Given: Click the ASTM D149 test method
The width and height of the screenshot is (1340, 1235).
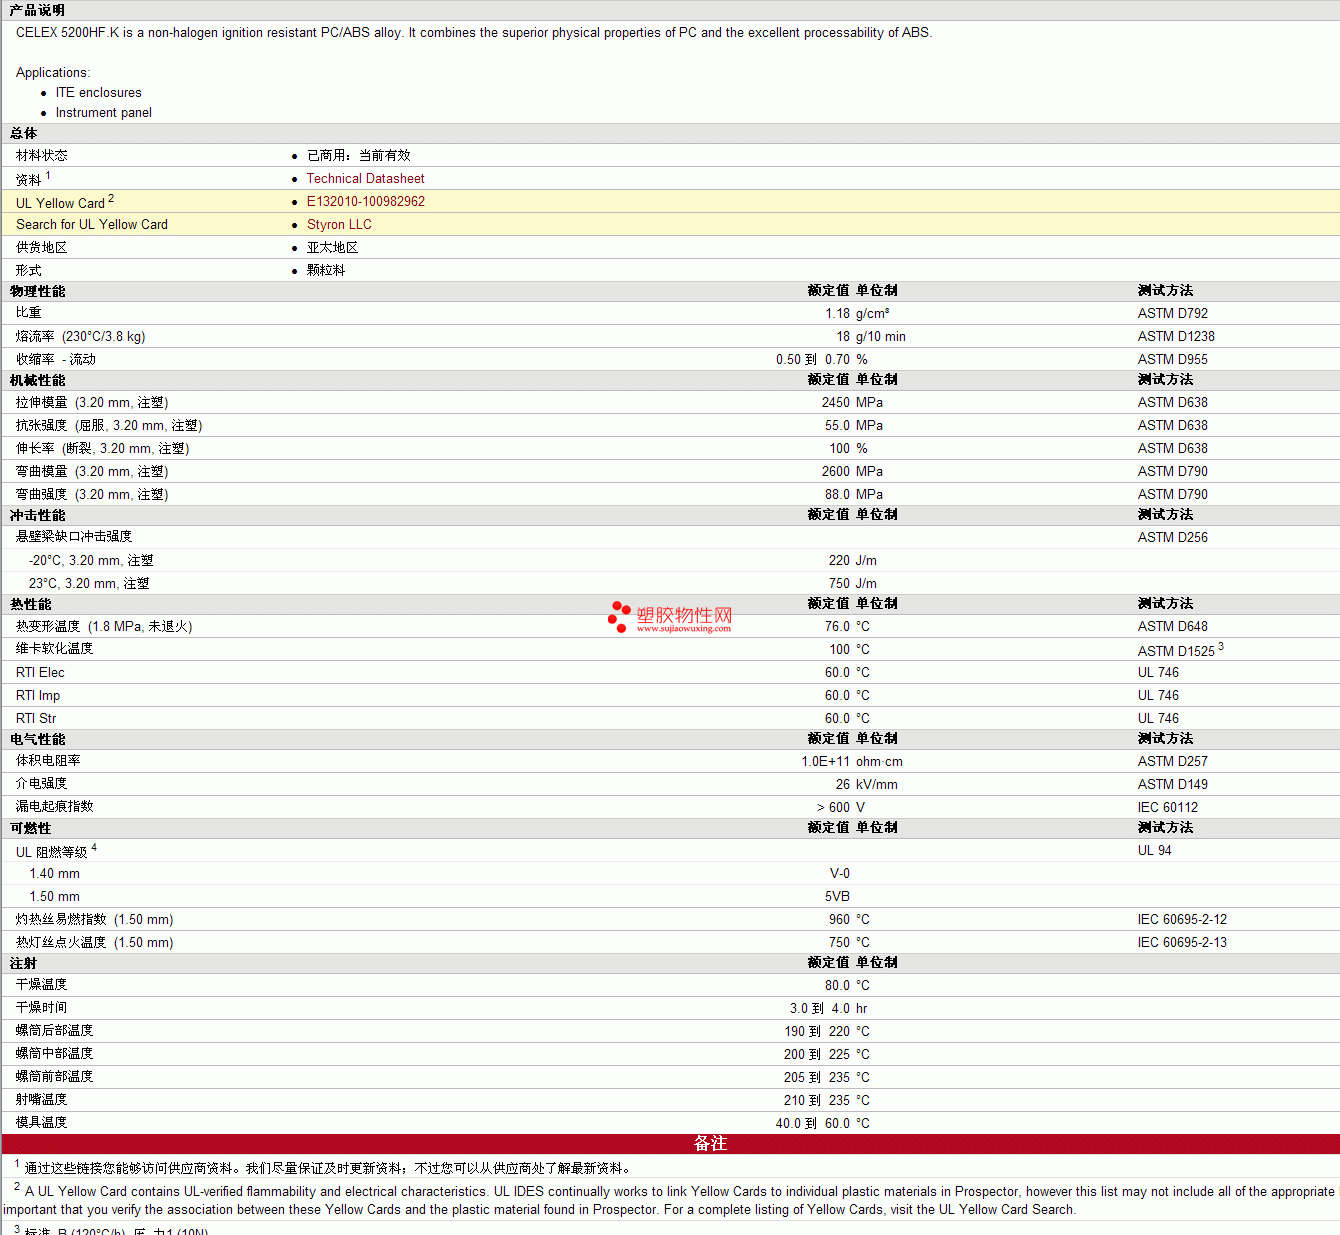Looking at the screenshot, I should coord(1172,784).
